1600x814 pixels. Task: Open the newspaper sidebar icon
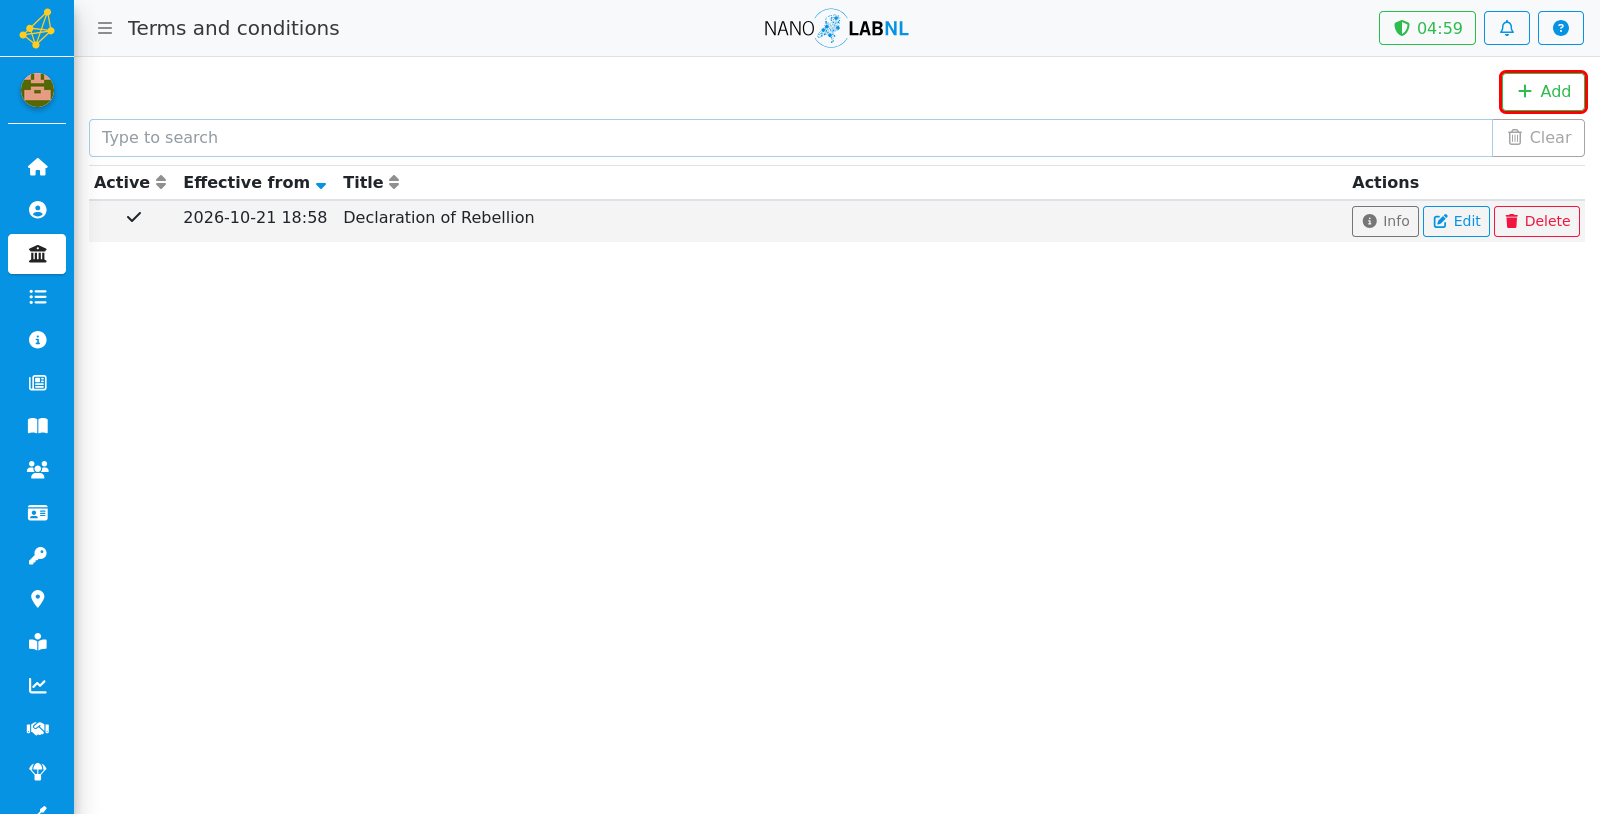(37, 383)
